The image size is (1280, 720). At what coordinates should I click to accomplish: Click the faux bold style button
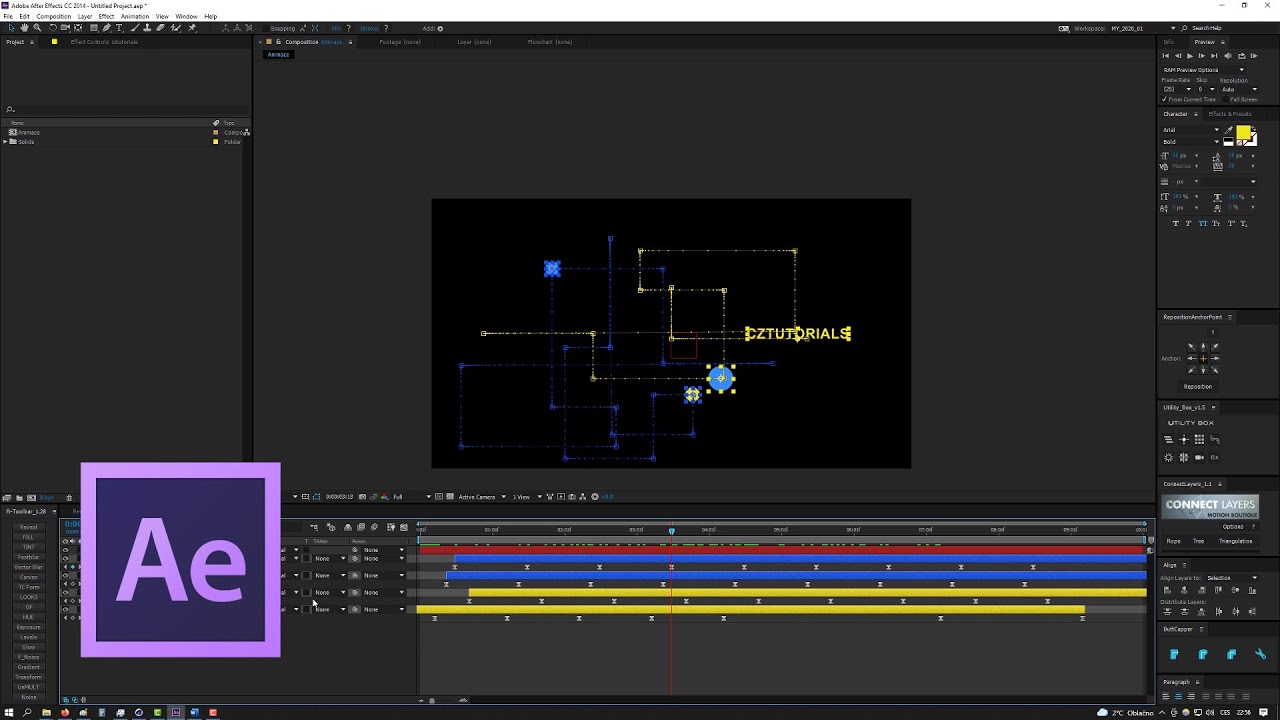[x=1176, y=224]
